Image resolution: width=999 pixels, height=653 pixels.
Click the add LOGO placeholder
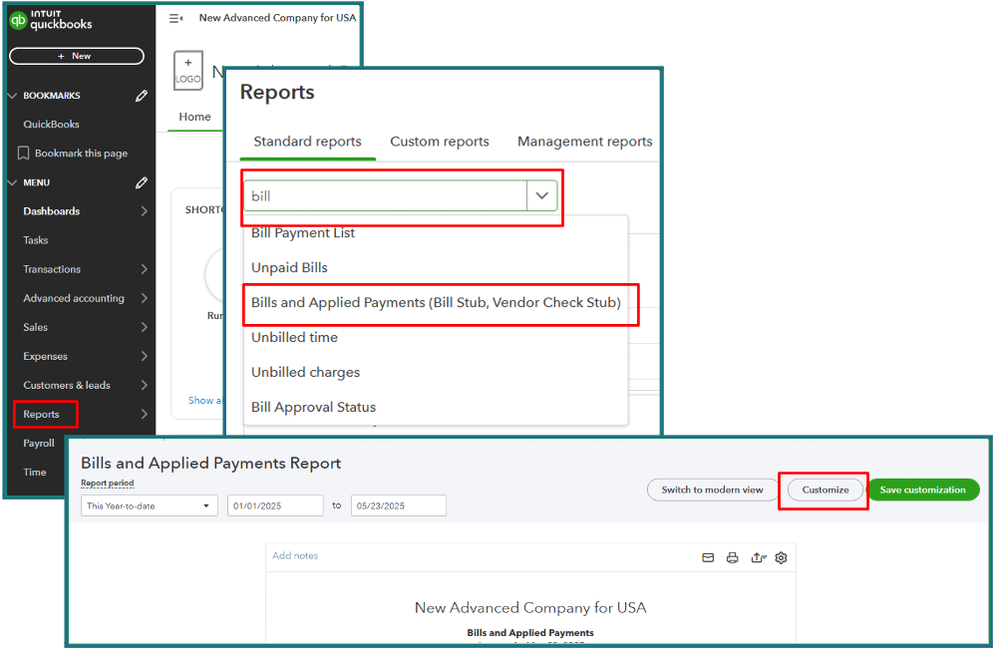(188, 71)
